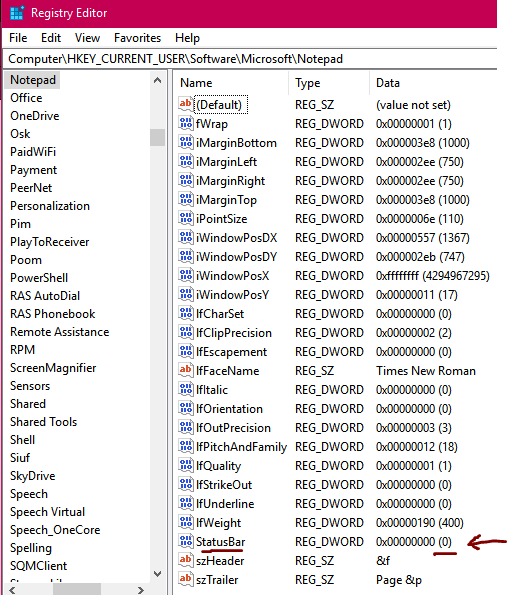The height and width of the screenshot is (595, 507).
Task: Click the right arrow of the horizontal scrollbar
Action: point(140,590)
